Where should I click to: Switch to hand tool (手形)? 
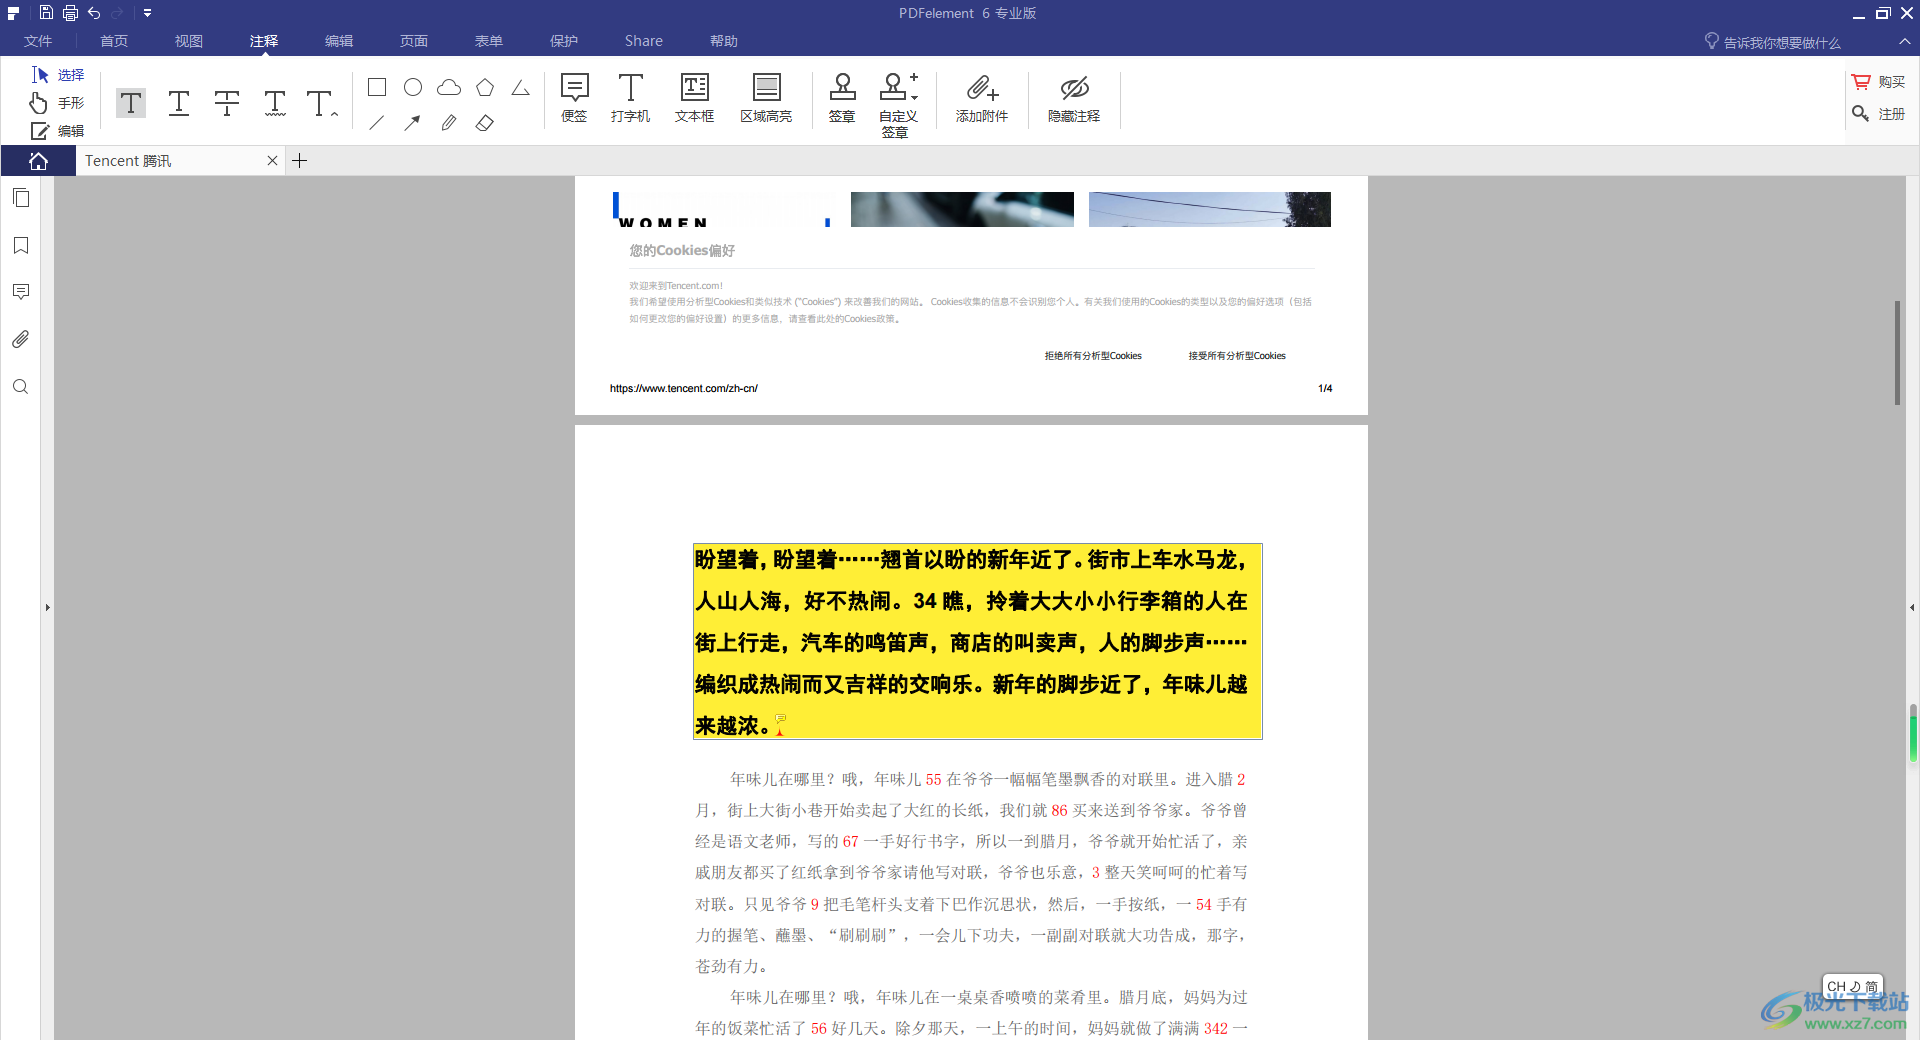point(58,103)
